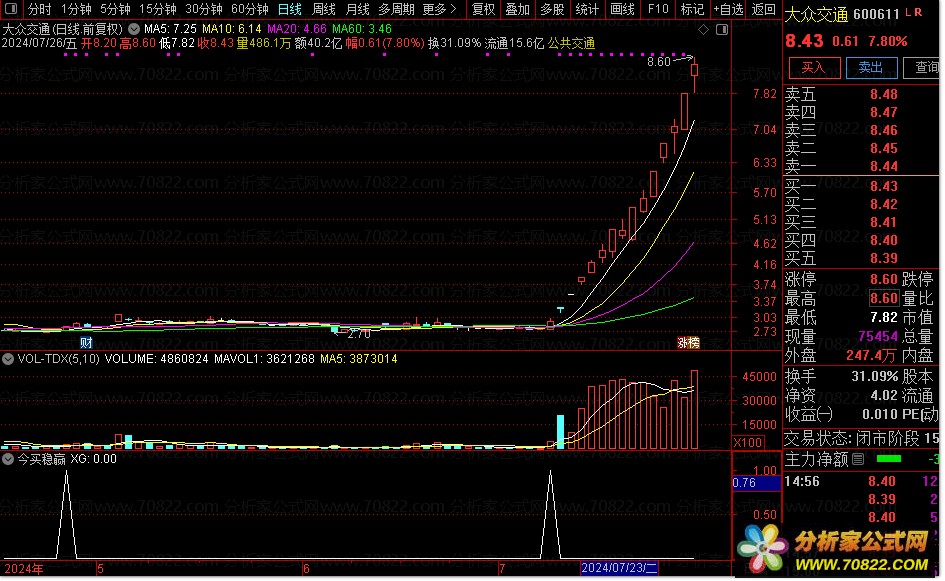The height and width of the screenshot is (581, 945).
Task: Expand VOL-TDX indicator dropdown arrow
Action: [8, 359]
